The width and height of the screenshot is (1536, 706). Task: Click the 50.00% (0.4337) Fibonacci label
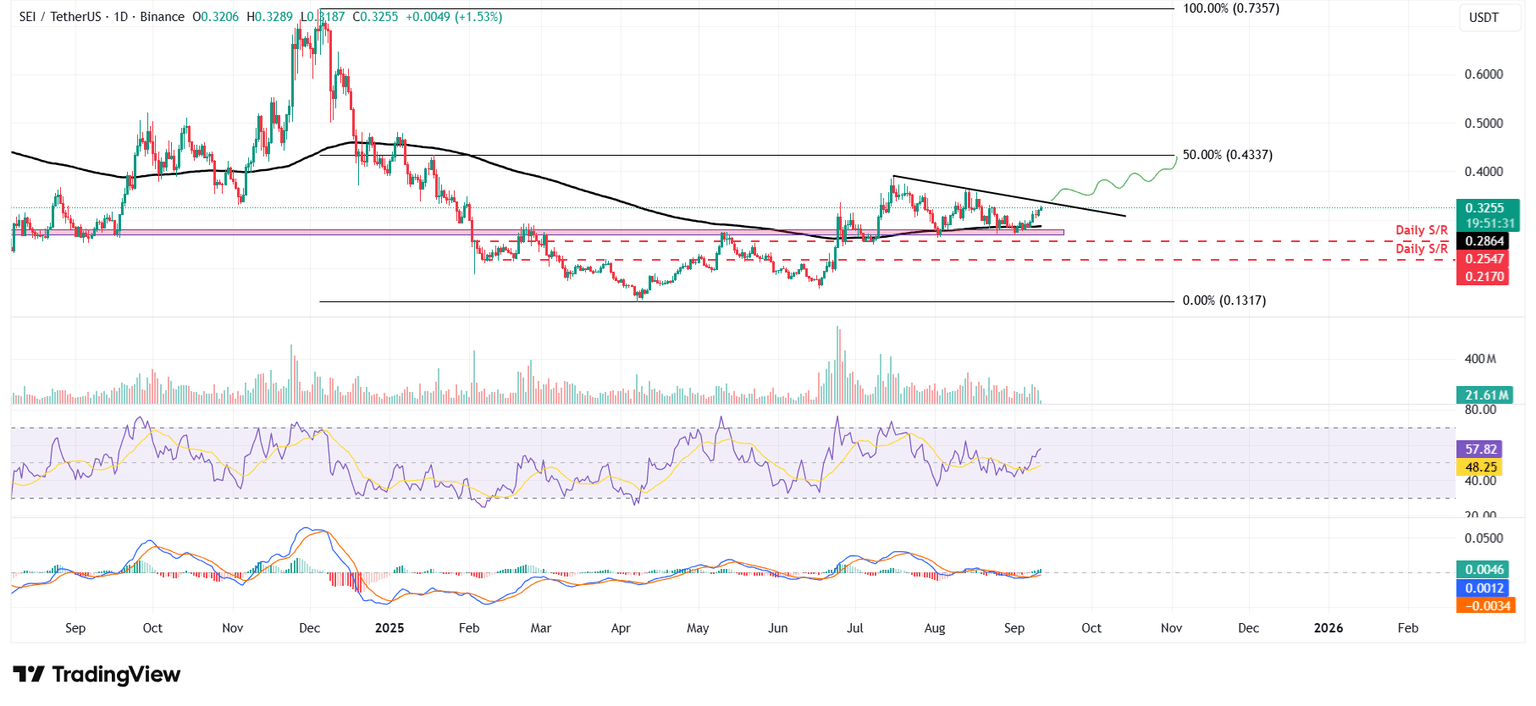pos(1229,155)
